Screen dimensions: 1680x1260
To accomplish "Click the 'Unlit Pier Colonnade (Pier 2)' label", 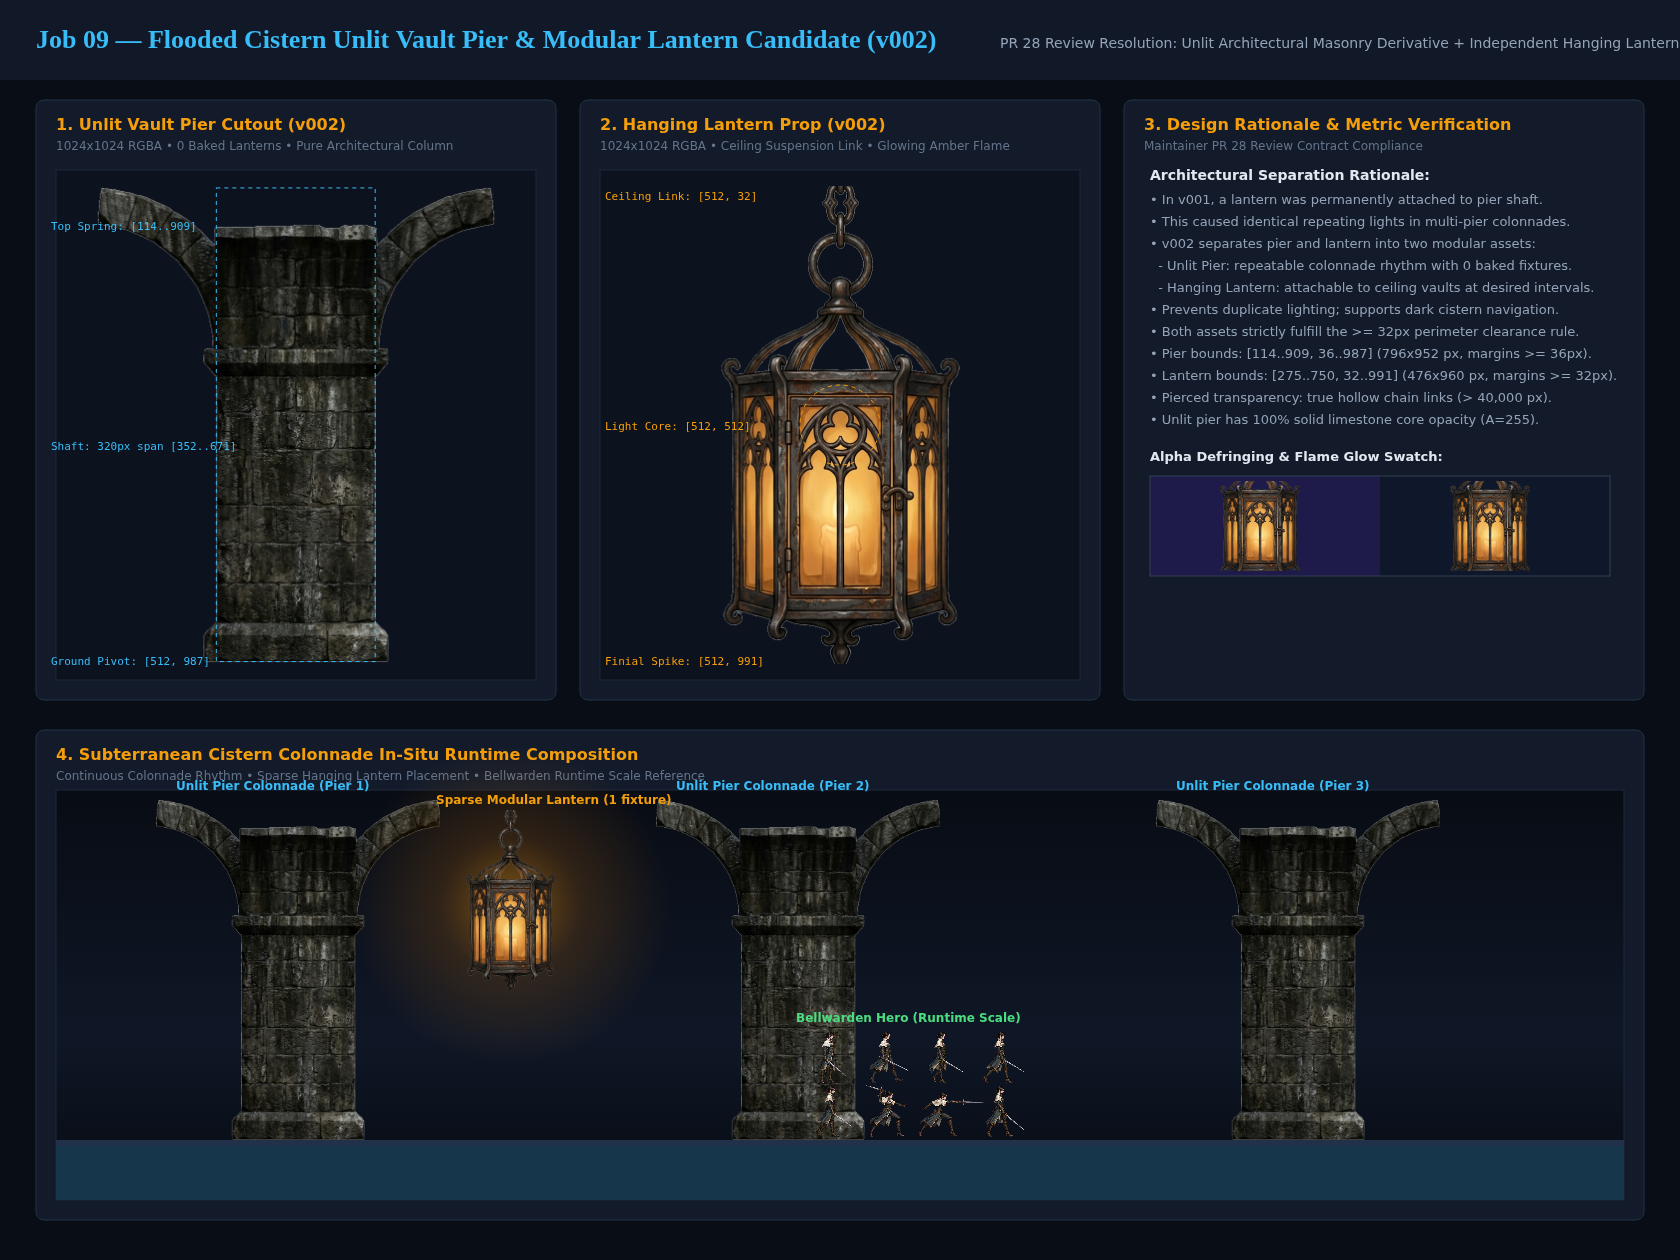I will click(x=772, y=786).
